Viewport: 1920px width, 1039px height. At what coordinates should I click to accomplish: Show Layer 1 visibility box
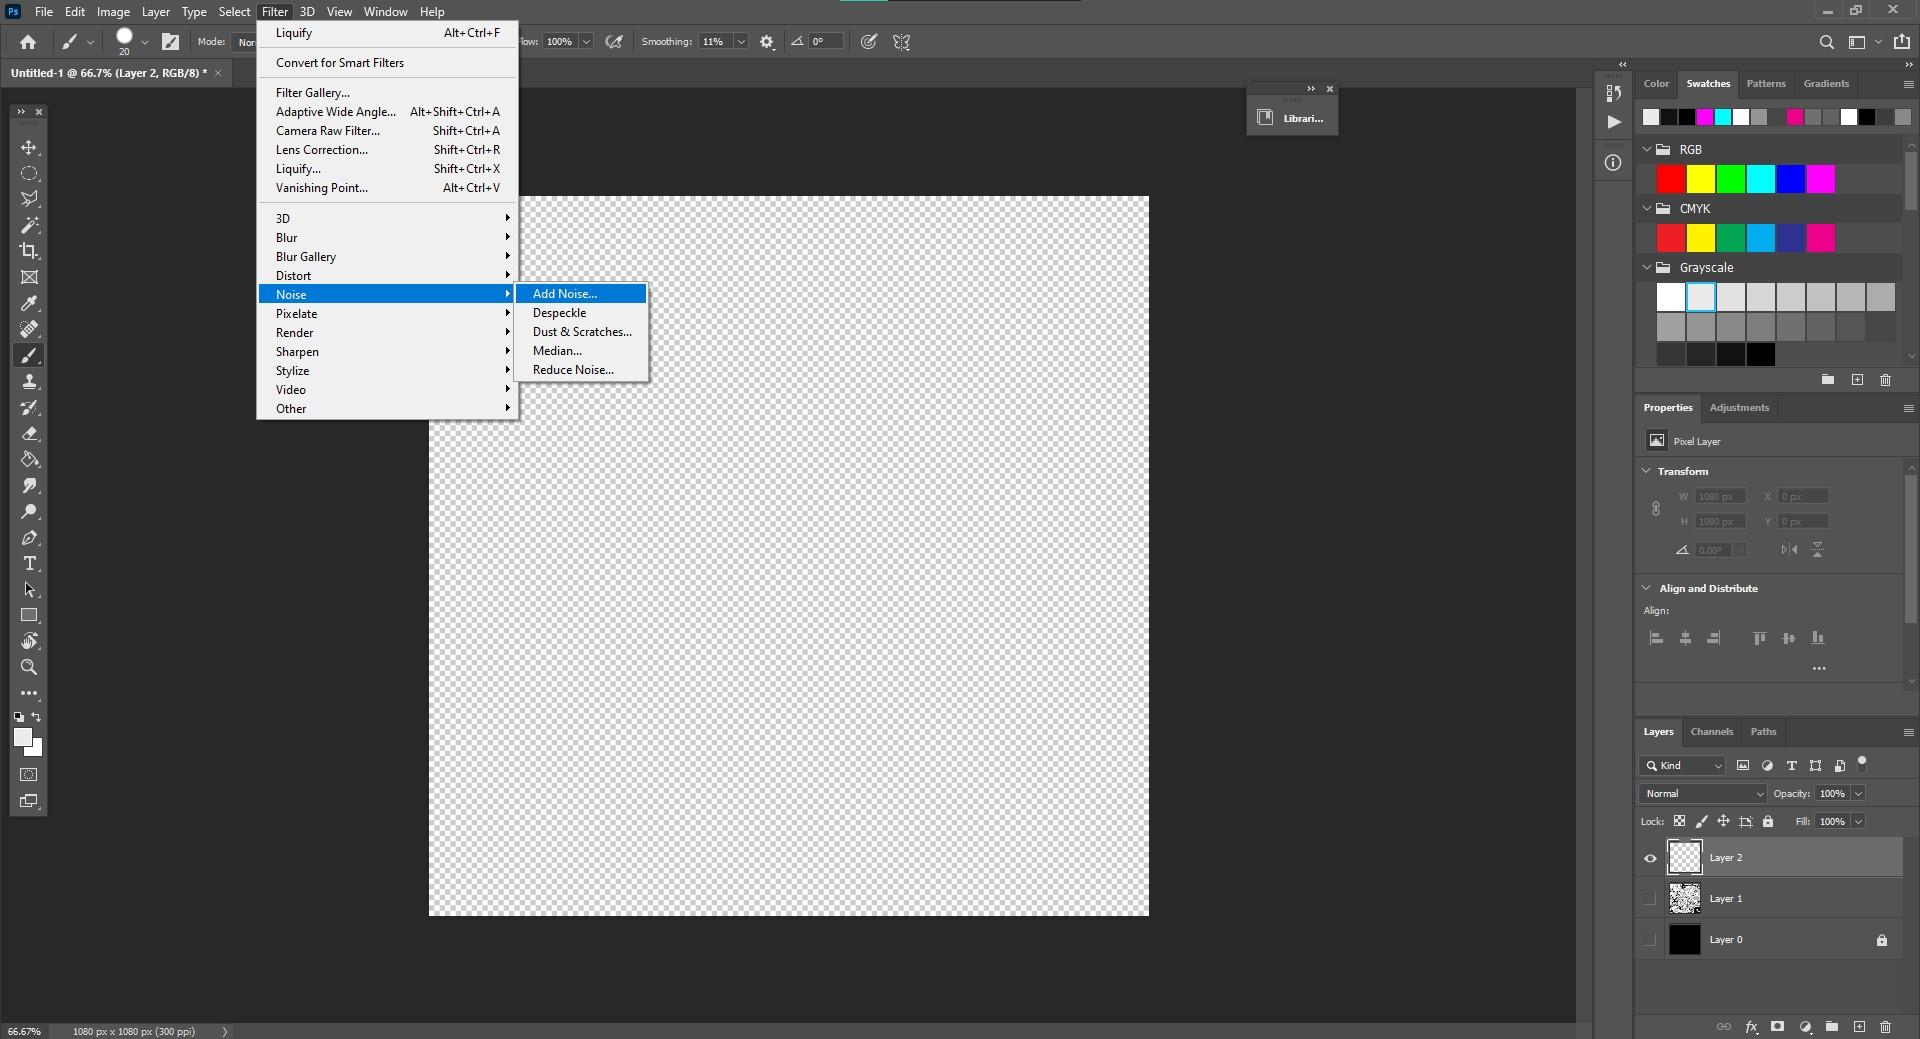[x=1650, y=899]
